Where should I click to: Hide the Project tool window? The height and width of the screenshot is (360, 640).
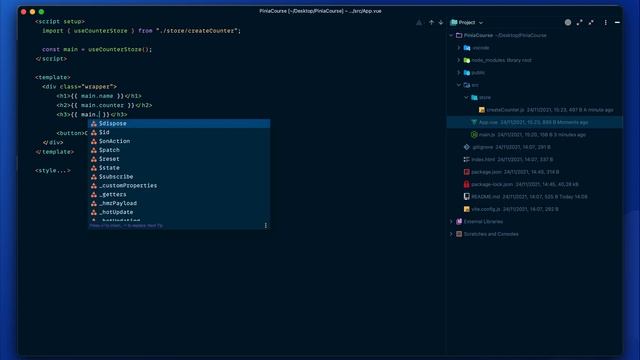click(x=617, y=22)
